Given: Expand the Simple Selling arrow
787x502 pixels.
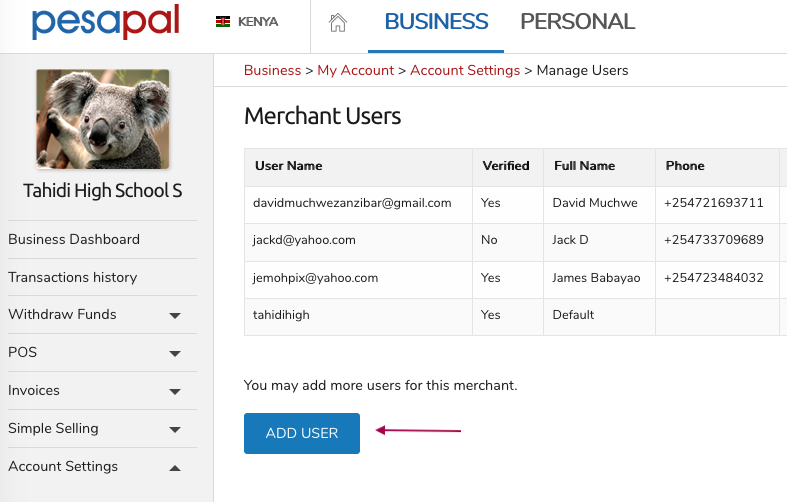Looking at the screenshot, I should coord(175,430).
